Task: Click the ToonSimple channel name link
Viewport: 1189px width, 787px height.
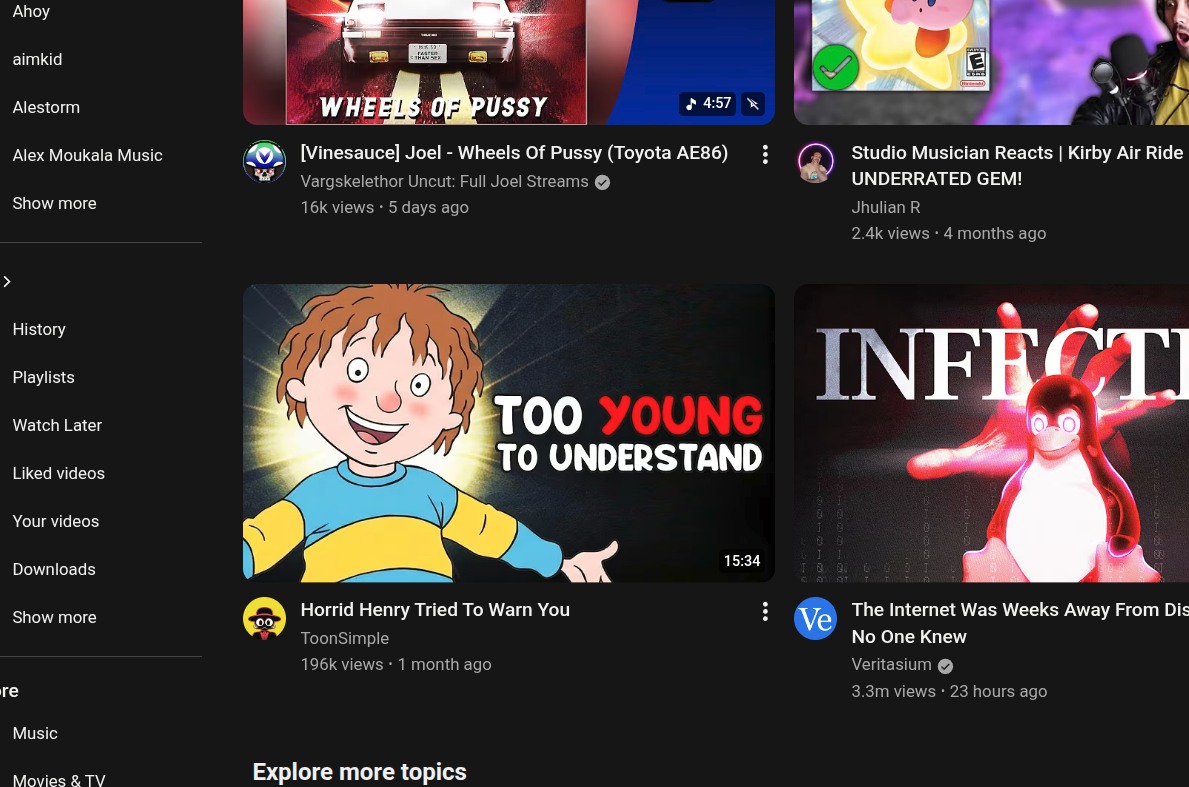Action: point(345,638)
